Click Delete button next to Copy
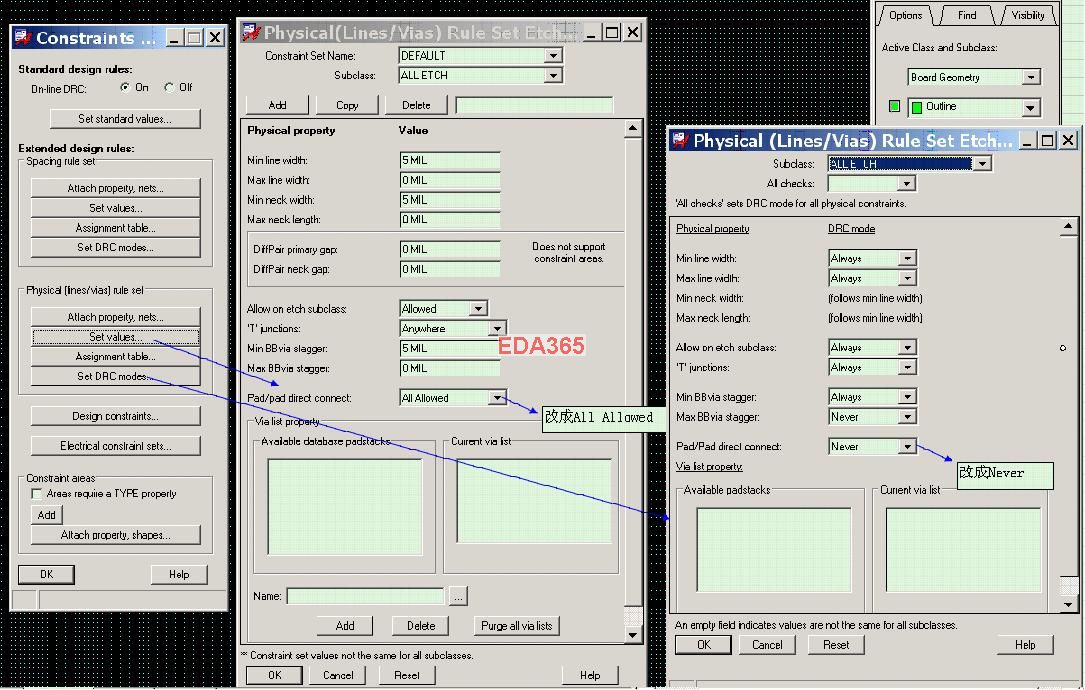The height and width of the screenshot is (690, 1085). (x=416, y=105)
